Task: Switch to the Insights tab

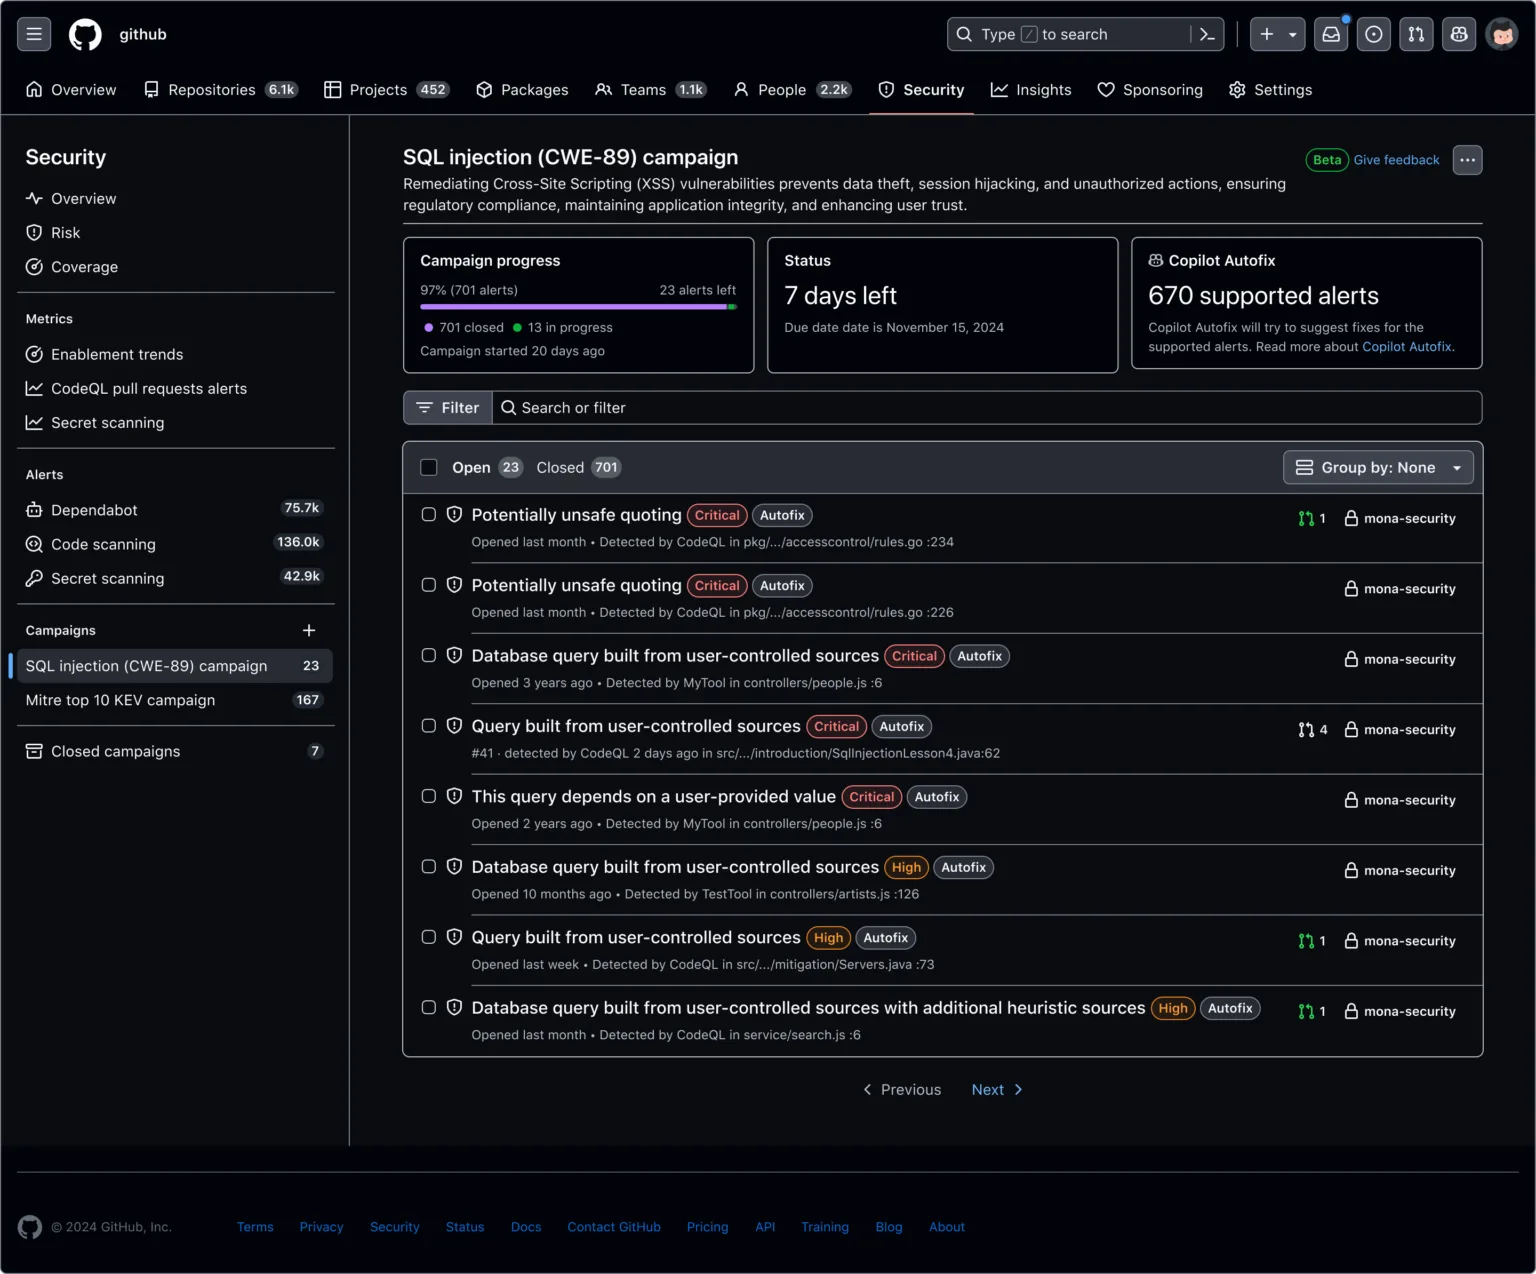Action: pyautogui.click(x=1031, y=90)
